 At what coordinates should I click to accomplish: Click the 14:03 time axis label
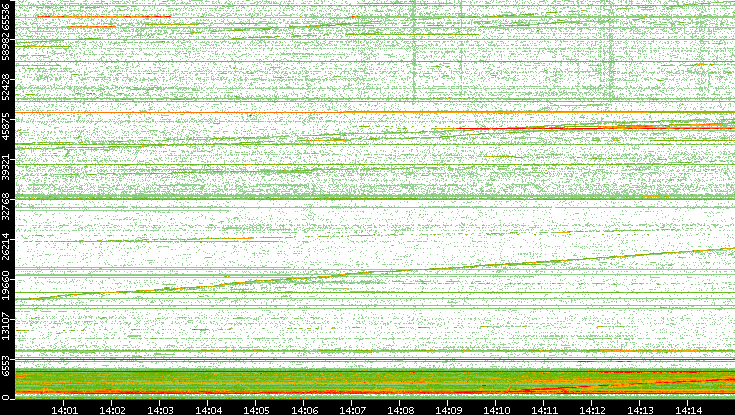click(x=160, y=411)
